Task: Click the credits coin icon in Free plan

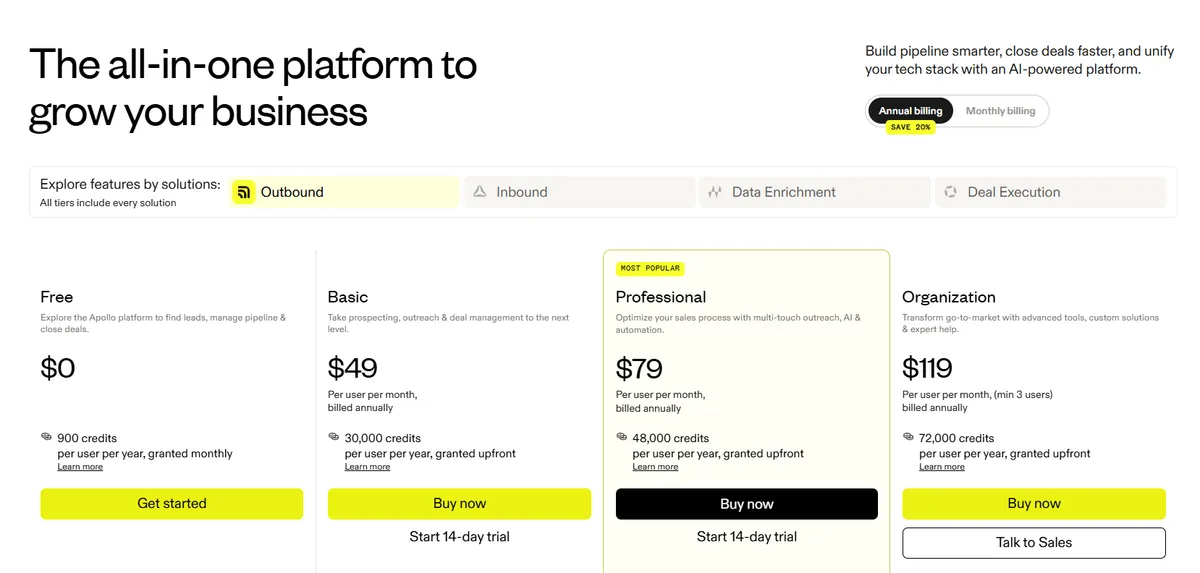Action: (46, 437)
